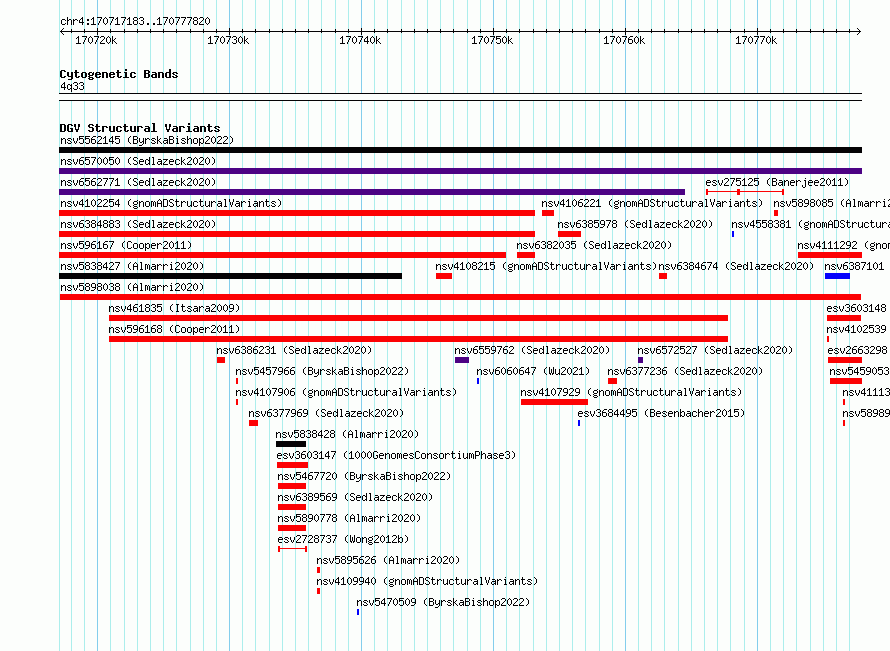Viewport: 890px width, 651px height.
Task: Click the nsv6572527 (Sedlazeck2020) label
Action: click(x=715, y=350)
